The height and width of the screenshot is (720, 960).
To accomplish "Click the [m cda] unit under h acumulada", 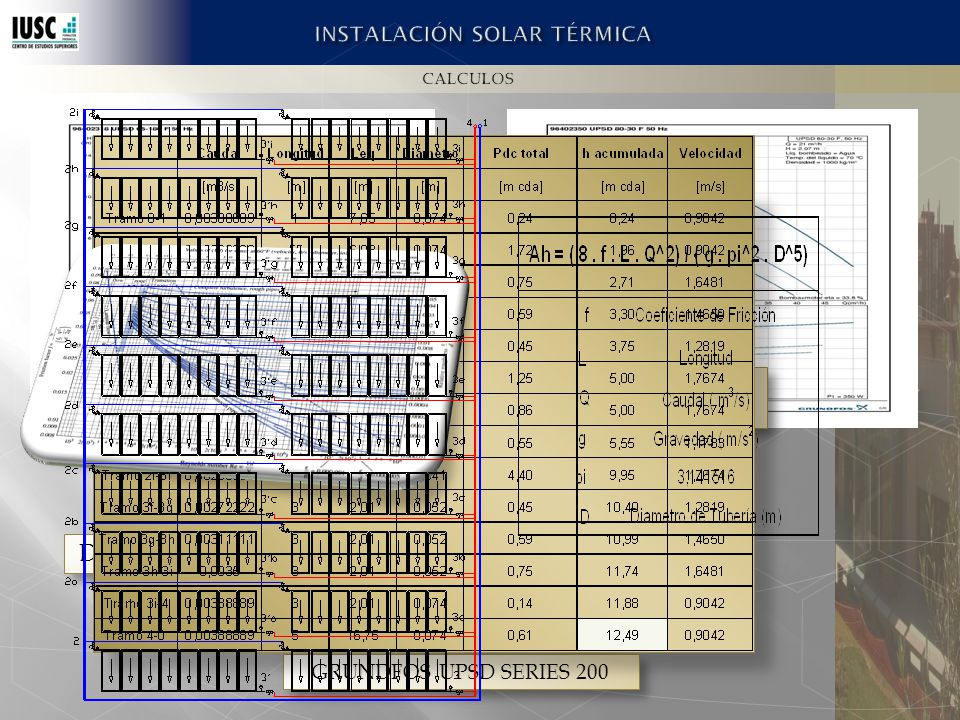I will [623, 186].
